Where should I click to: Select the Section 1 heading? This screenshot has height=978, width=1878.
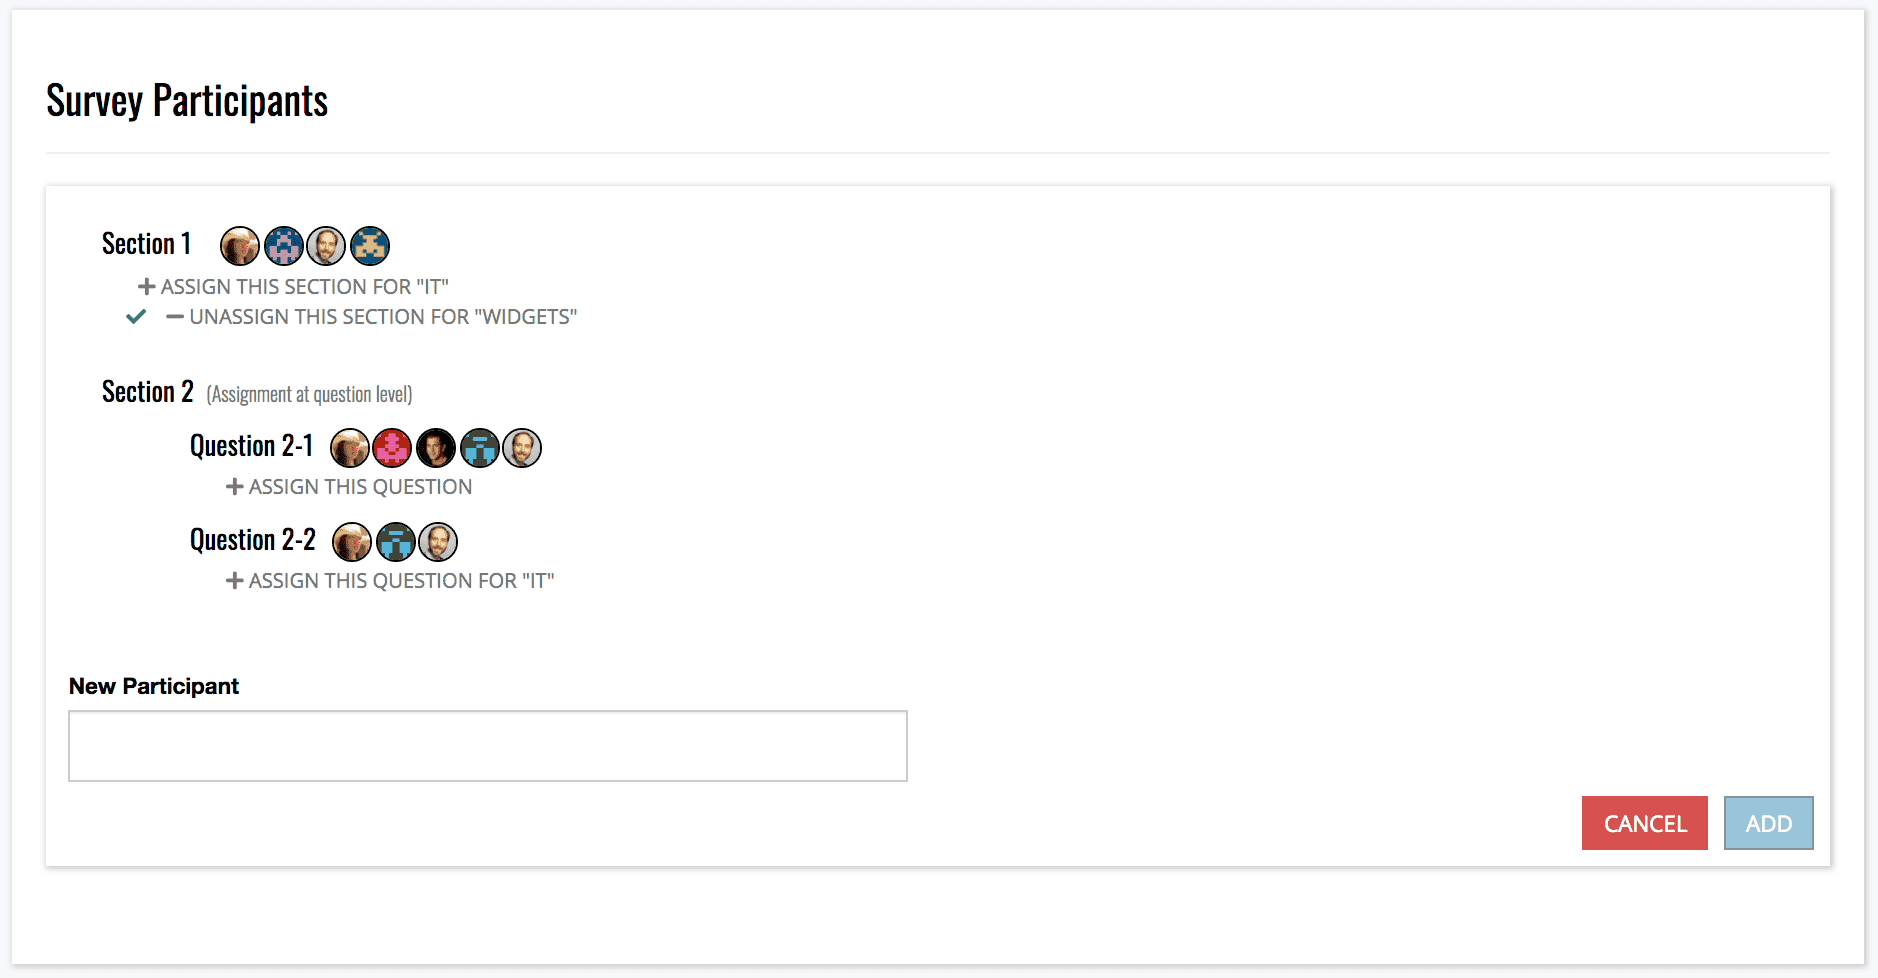click(x=146, y=244)
